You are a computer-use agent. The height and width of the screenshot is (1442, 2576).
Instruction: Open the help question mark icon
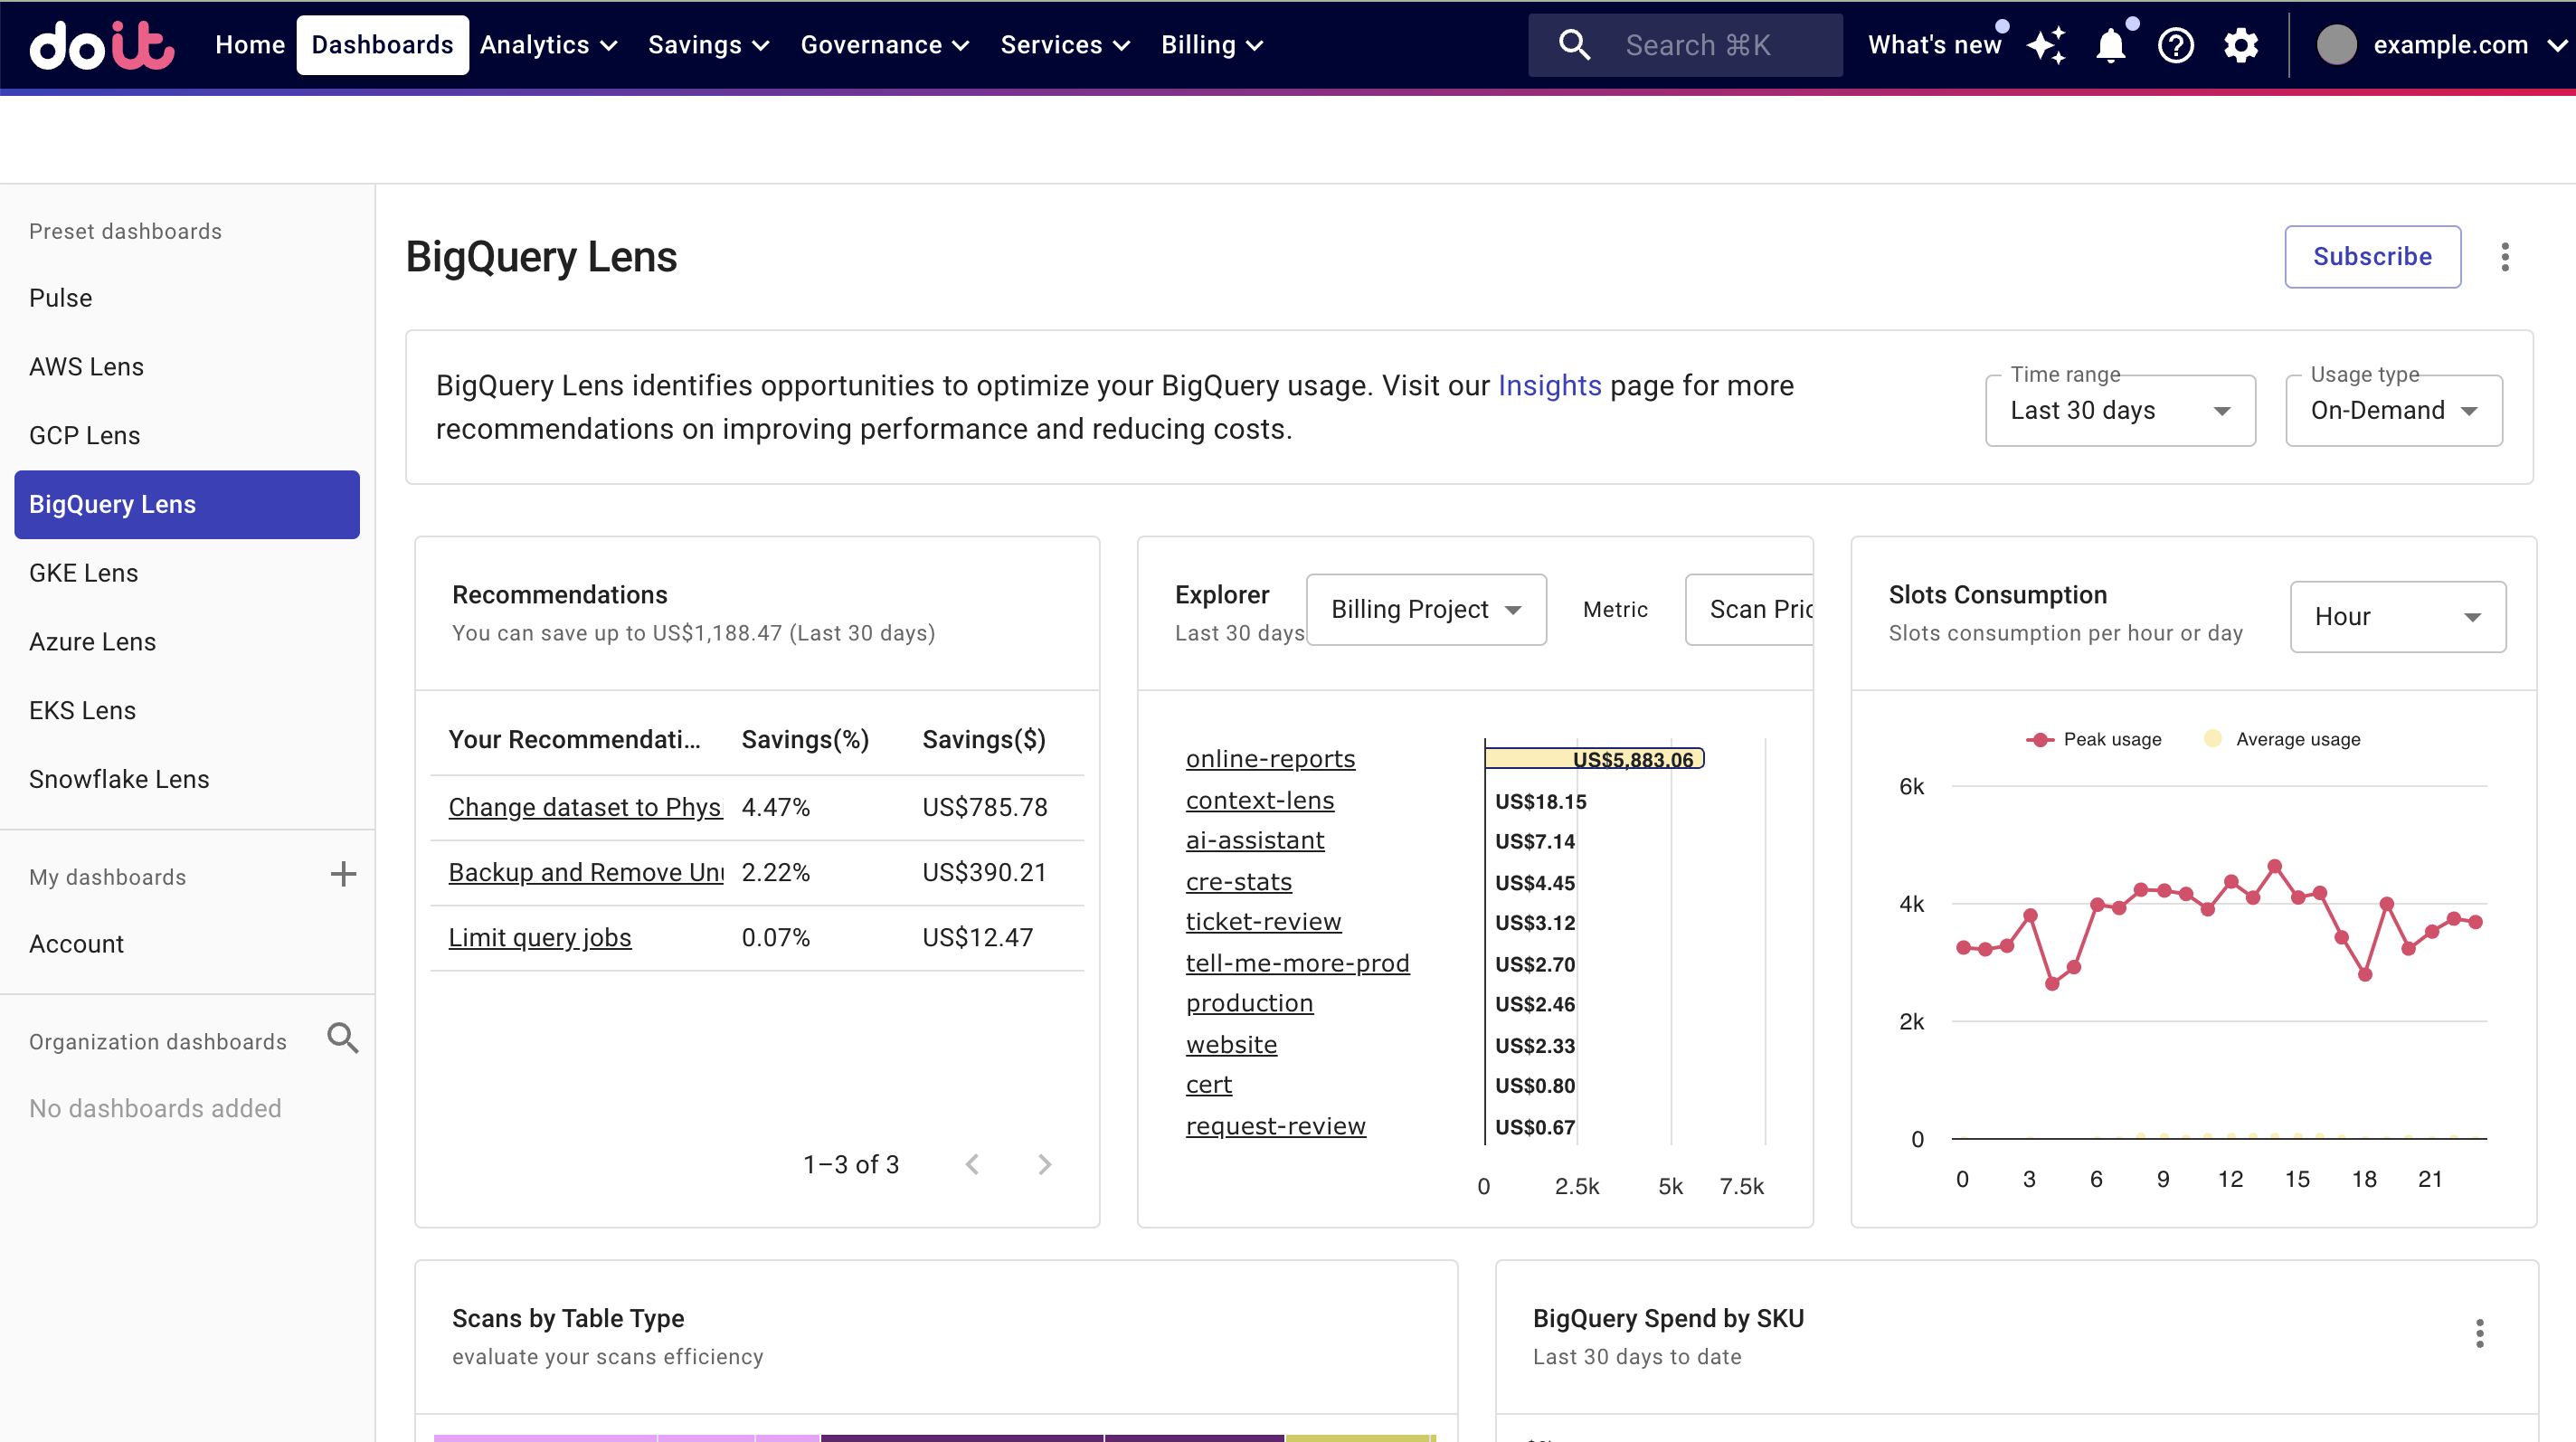[x=2176, y=45]
